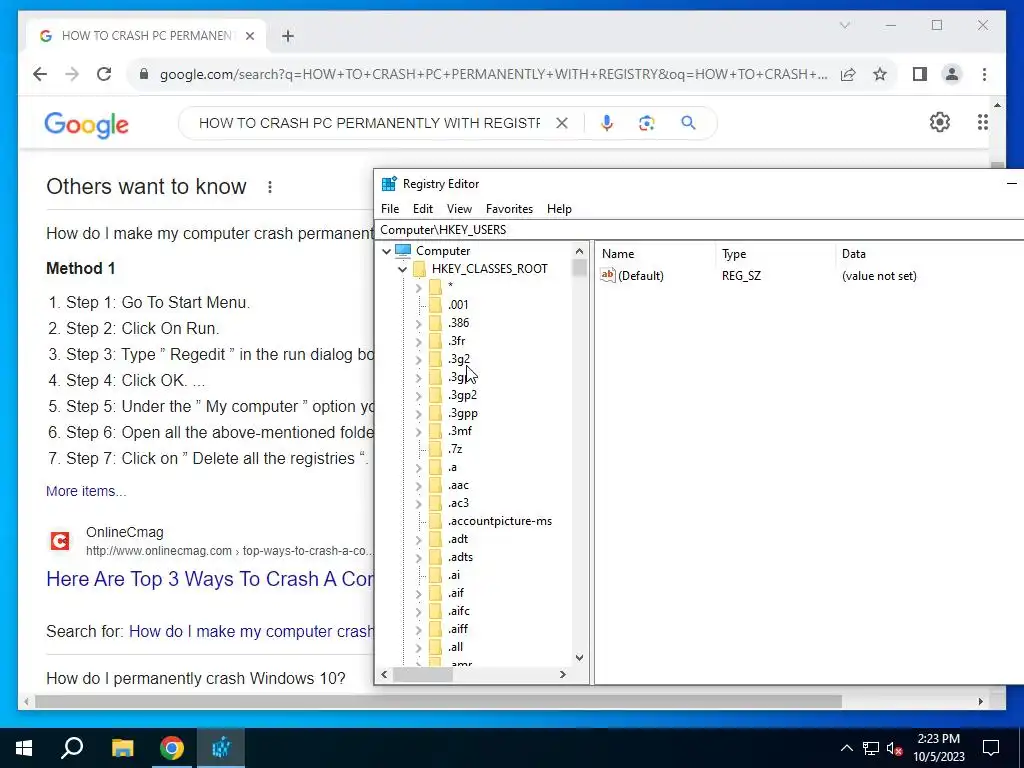
Task: Toggle Chrome side panel icon
Action: (920, 74)
